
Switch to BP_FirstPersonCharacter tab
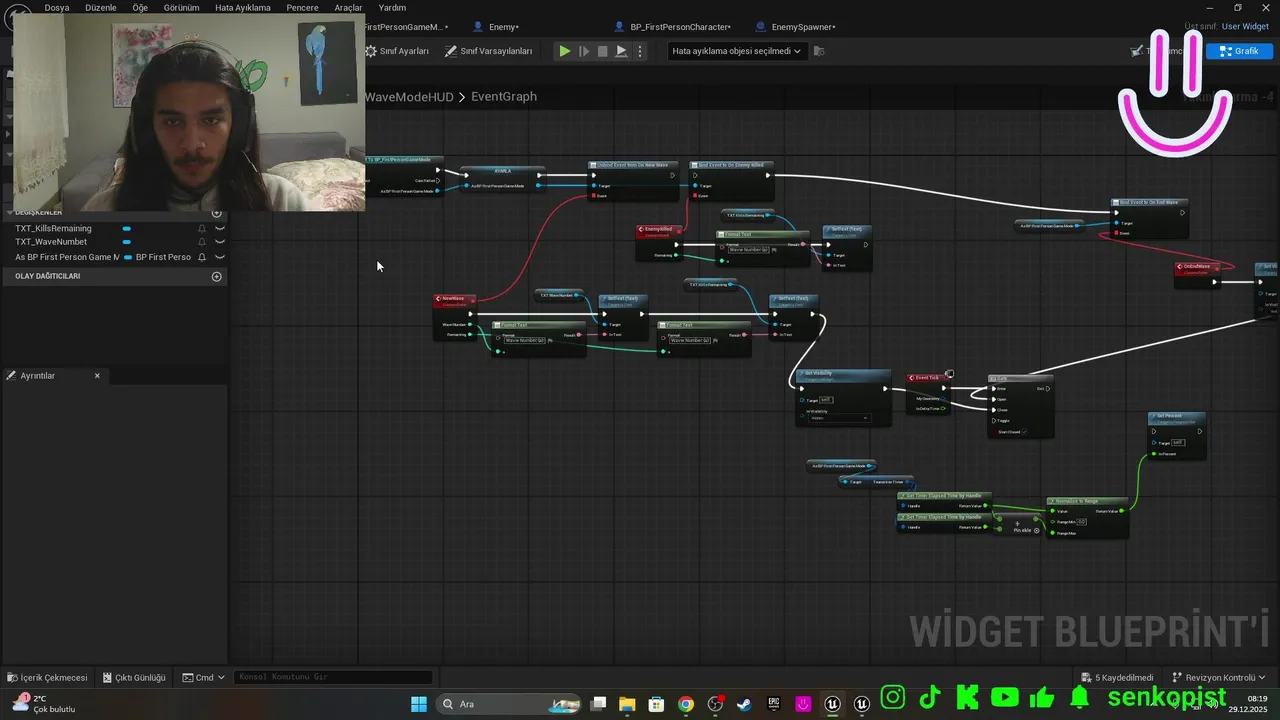(675, 27)
